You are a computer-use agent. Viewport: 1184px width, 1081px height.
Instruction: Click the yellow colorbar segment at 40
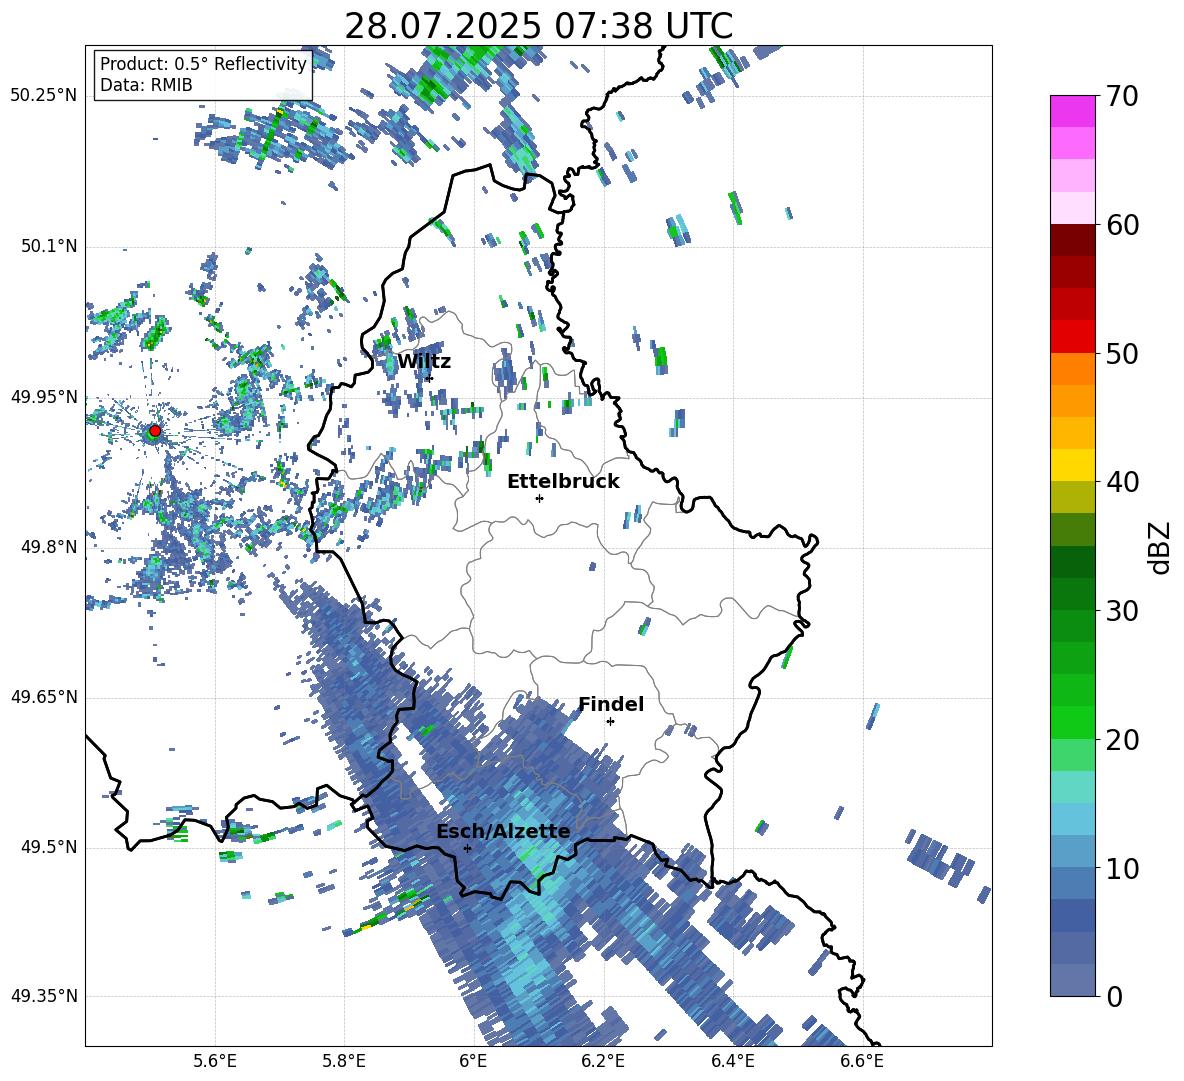[x=1073, y=466]
